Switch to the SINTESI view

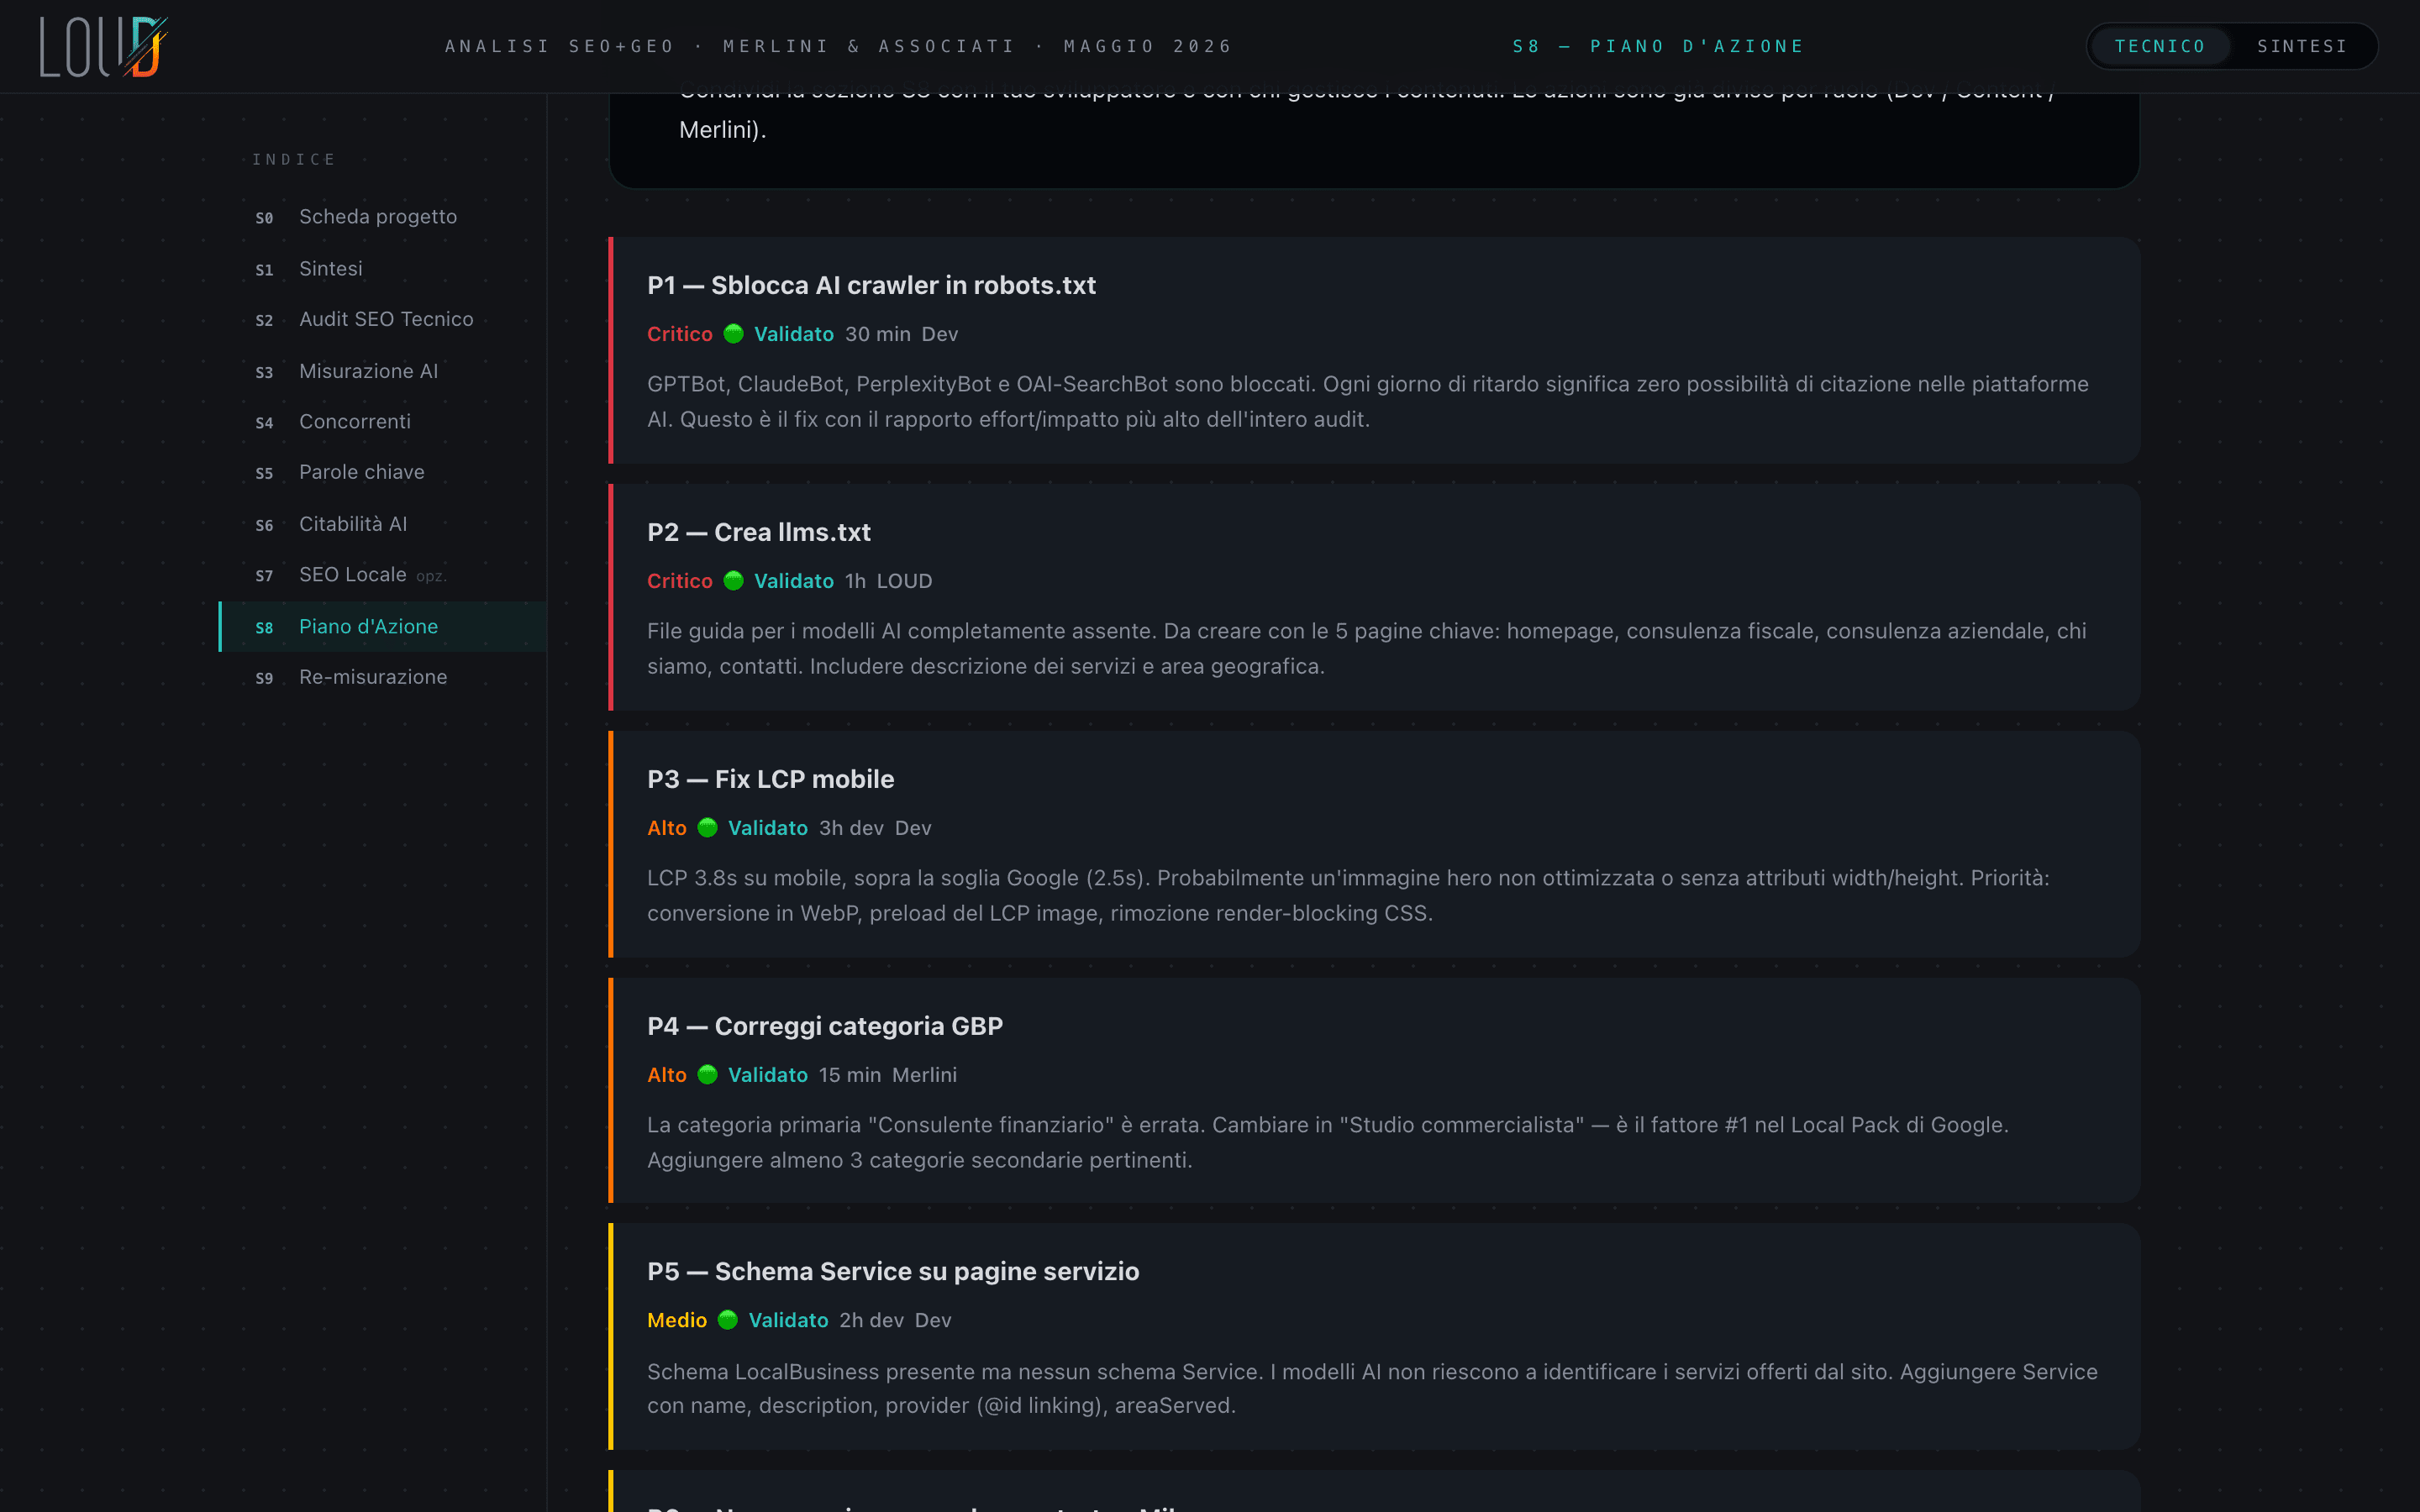point(2302,46)
